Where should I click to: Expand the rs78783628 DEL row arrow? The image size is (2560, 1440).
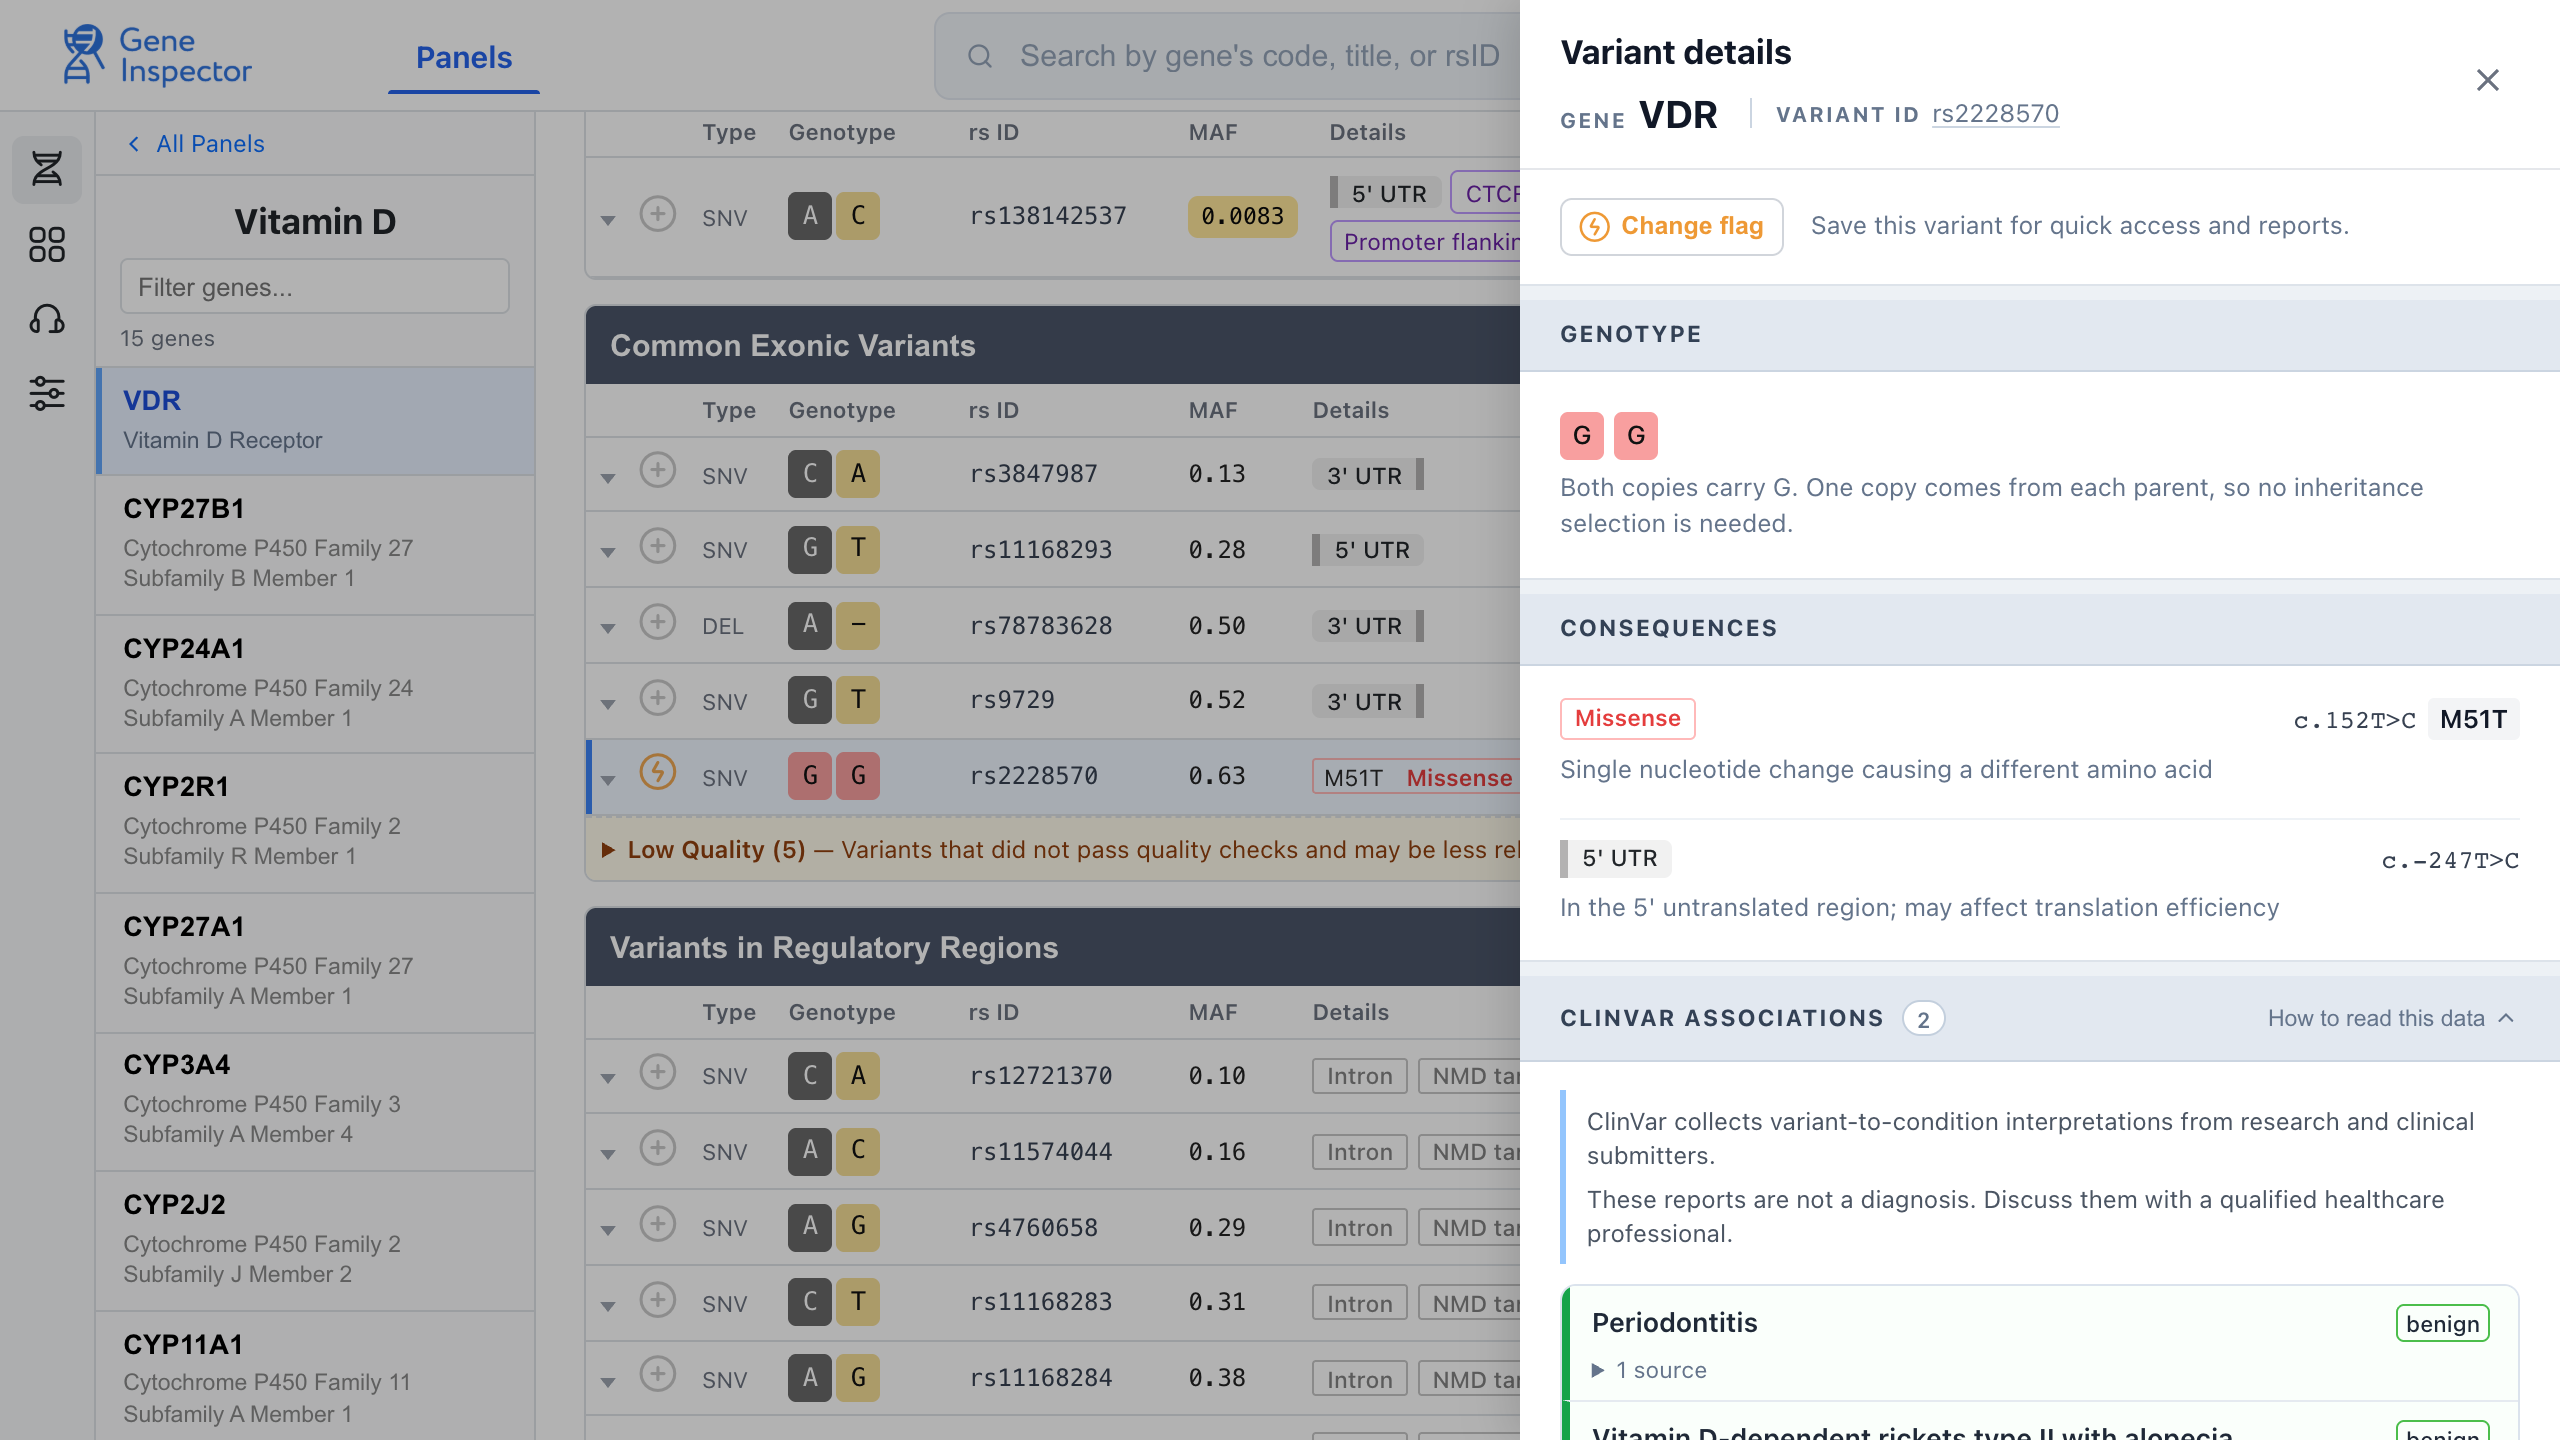(x=608, y=628)
